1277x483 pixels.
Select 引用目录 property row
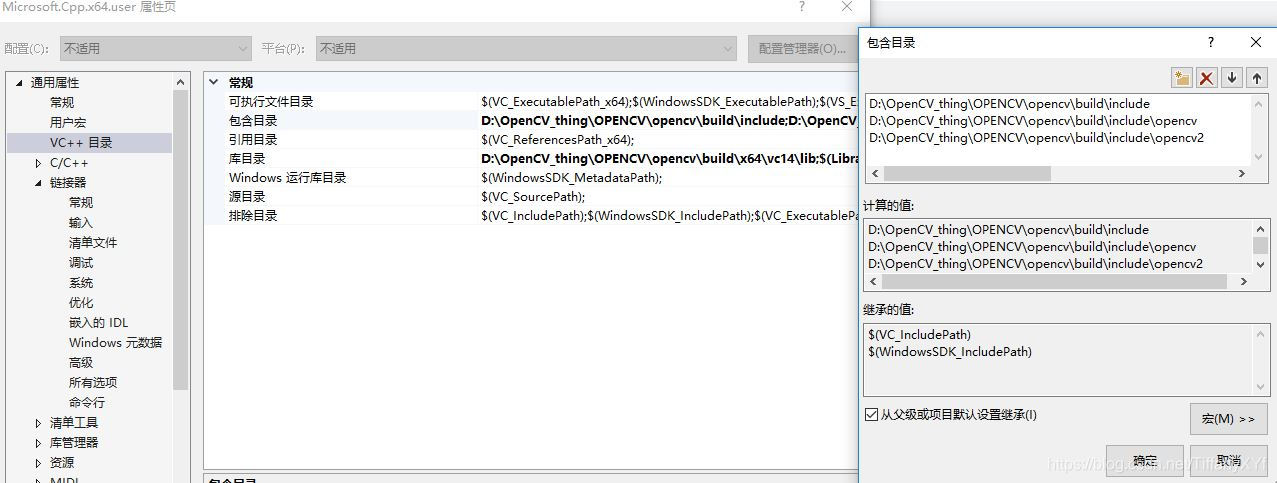coord(531,140)
